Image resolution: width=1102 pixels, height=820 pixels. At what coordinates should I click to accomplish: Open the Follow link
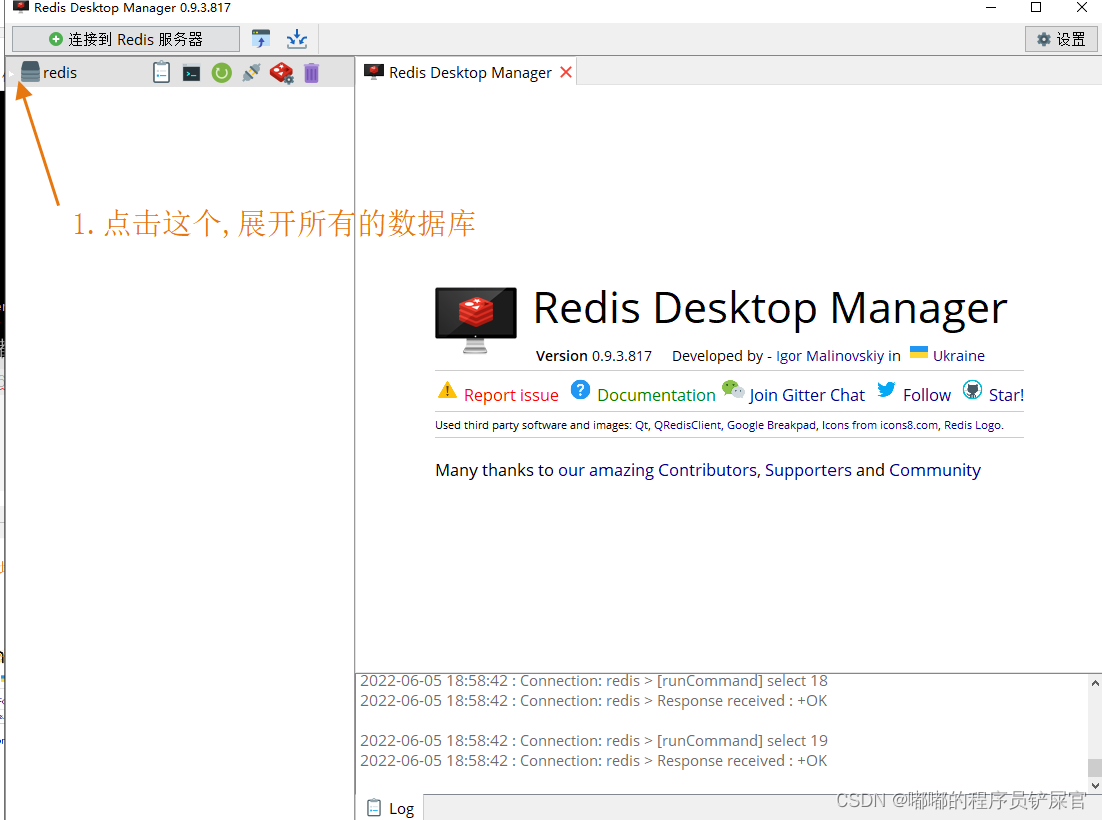tap(926, 395)
